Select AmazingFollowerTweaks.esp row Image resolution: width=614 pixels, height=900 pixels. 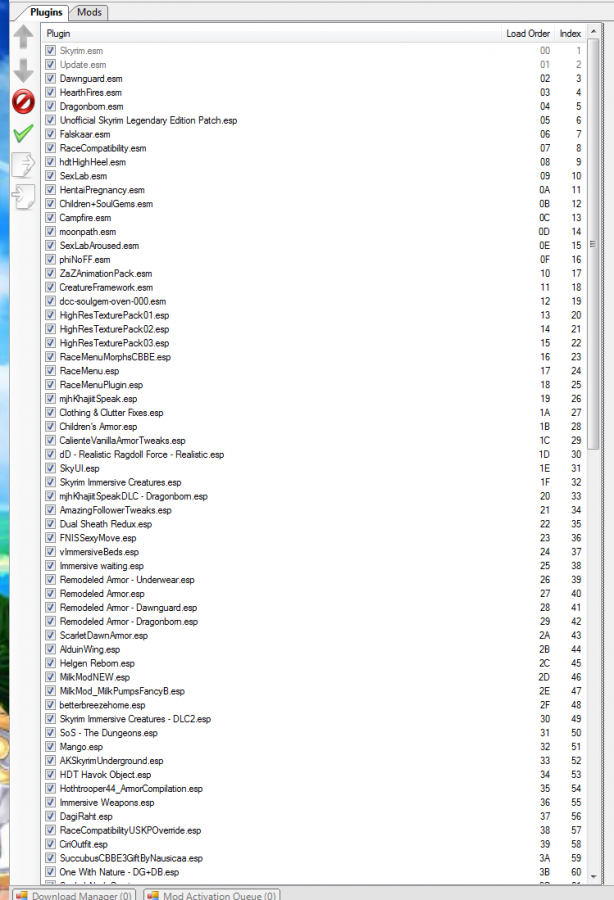tap(314, 510)
